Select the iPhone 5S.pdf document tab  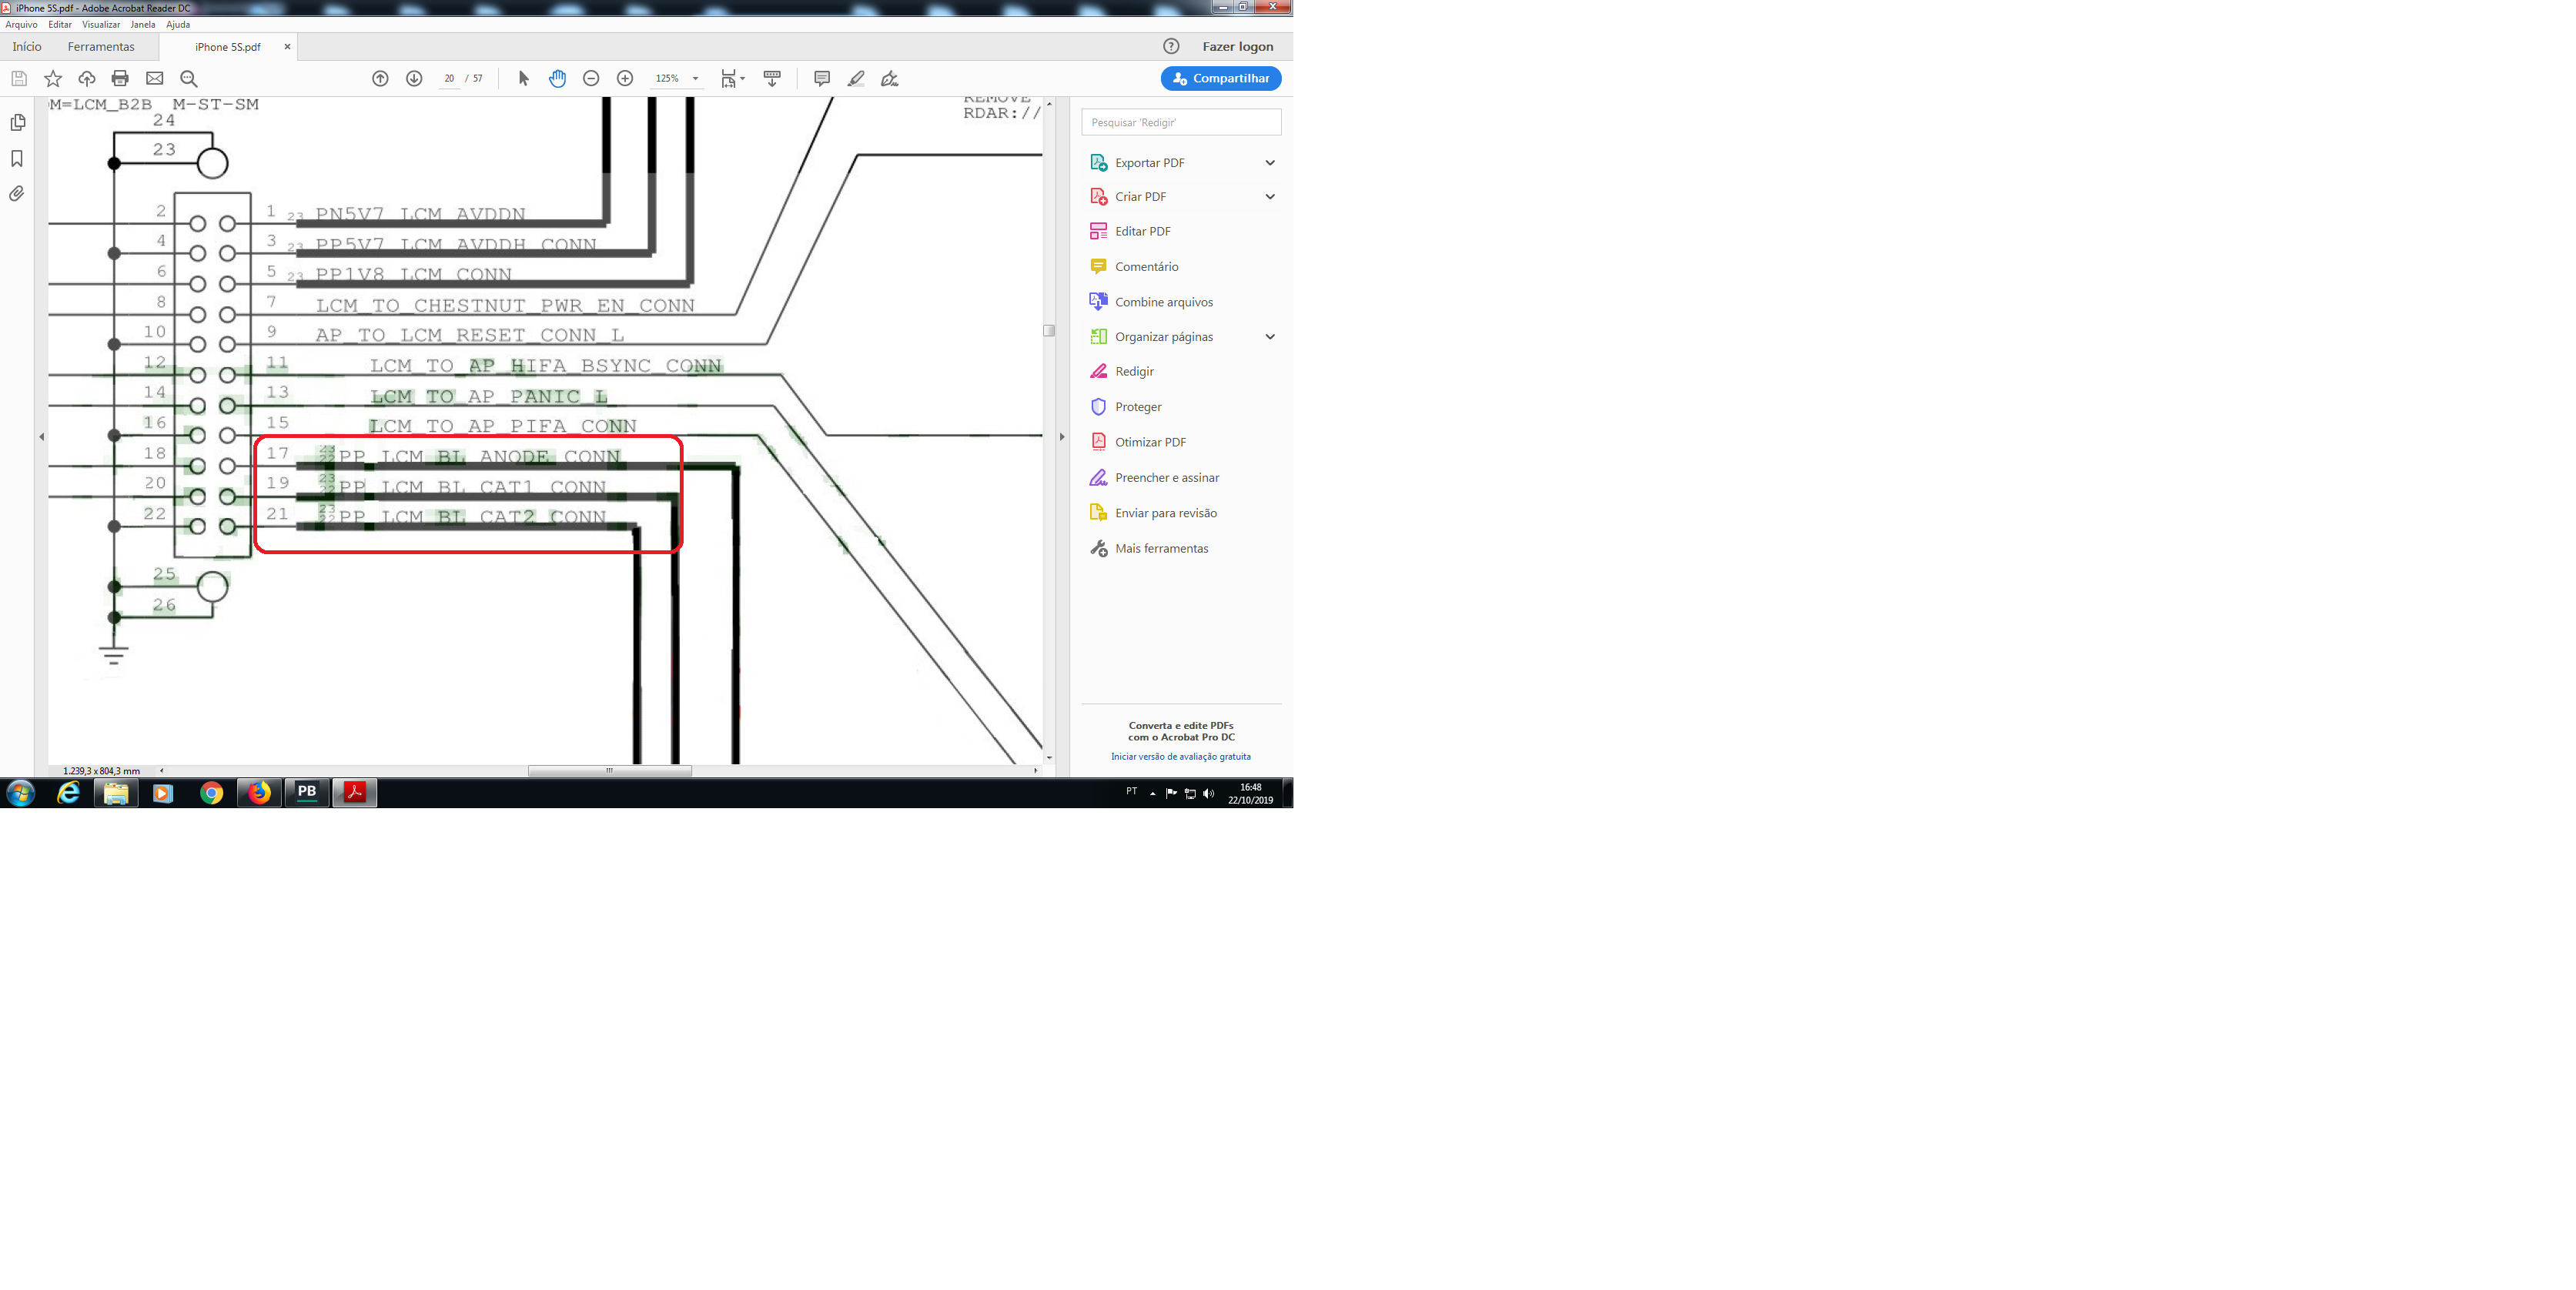[227, 46]
